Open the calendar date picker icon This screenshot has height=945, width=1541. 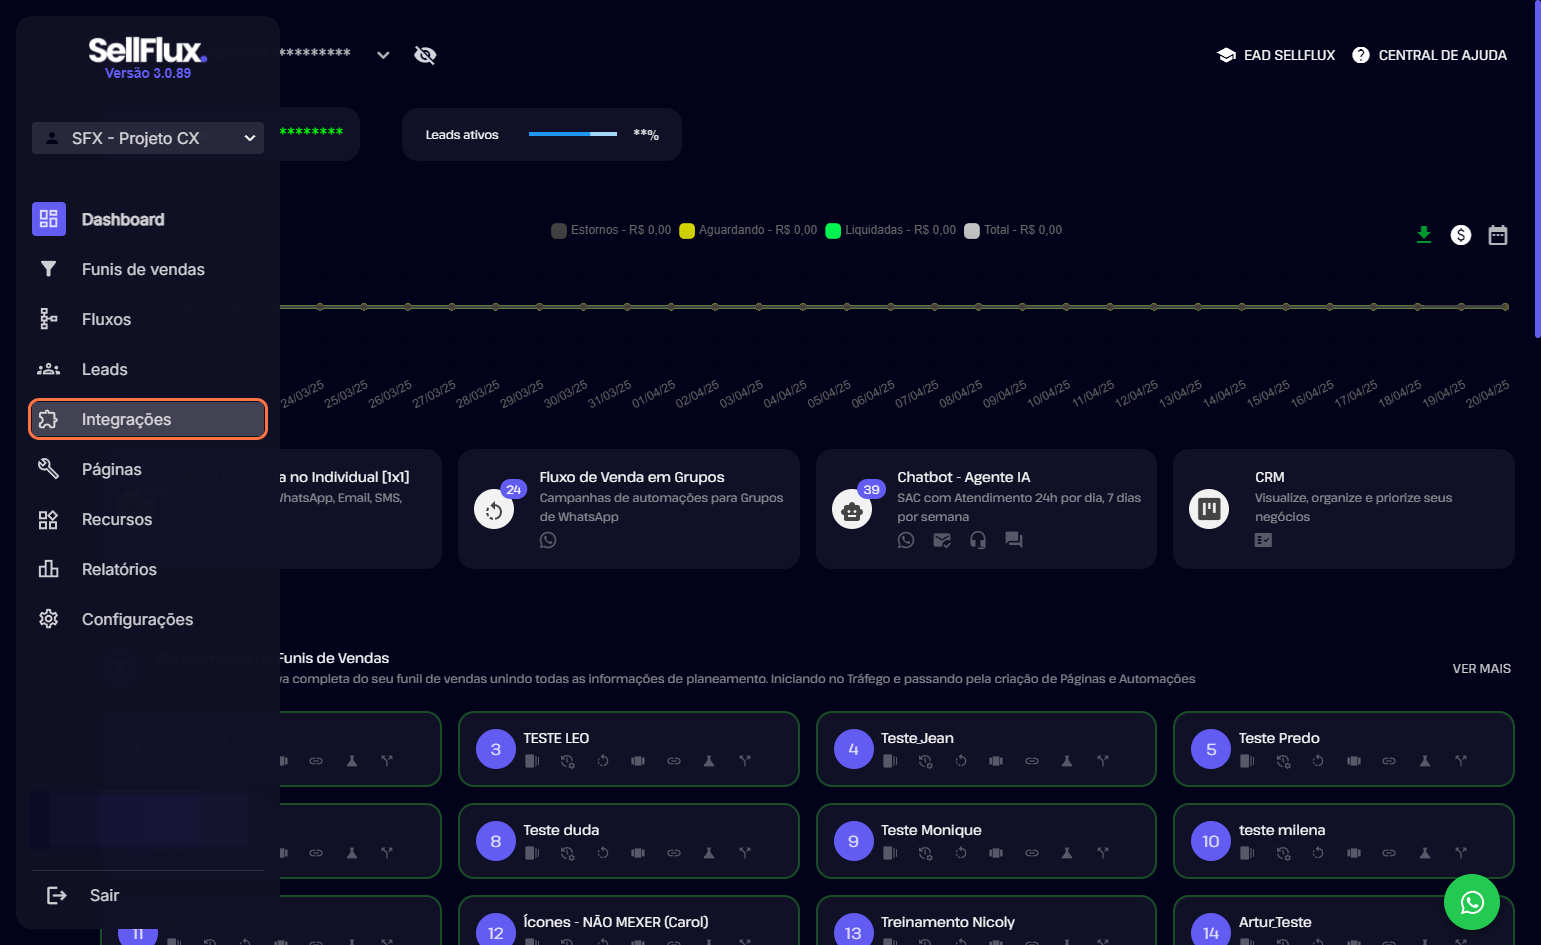(1498, 235)
